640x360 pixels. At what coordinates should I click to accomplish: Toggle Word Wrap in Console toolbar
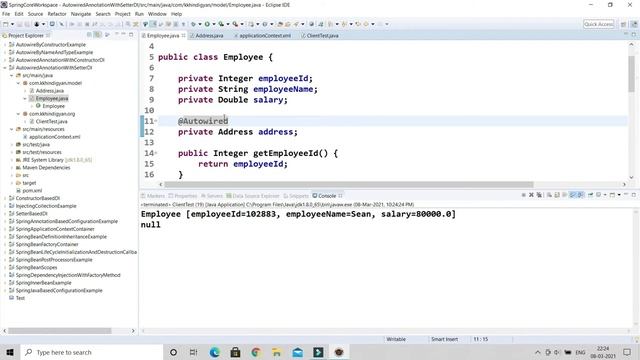pyautogui.click(x=564, y=195)
